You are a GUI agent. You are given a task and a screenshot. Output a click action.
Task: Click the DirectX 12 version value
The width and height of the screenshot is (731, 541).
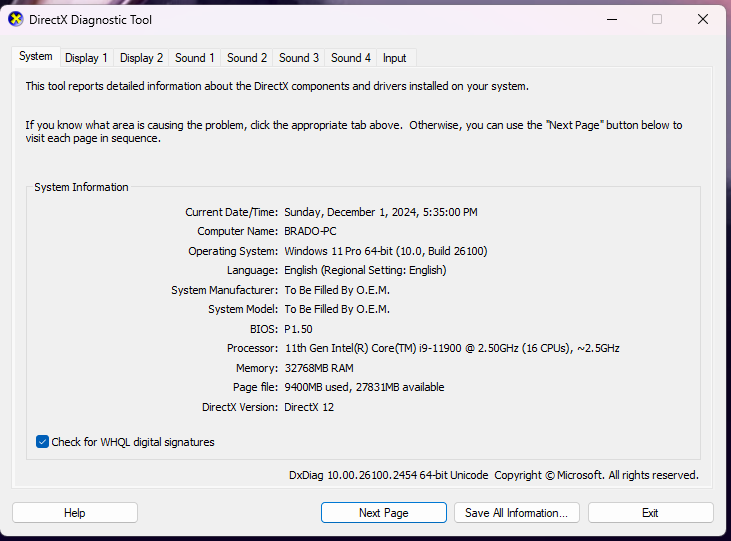309,407
